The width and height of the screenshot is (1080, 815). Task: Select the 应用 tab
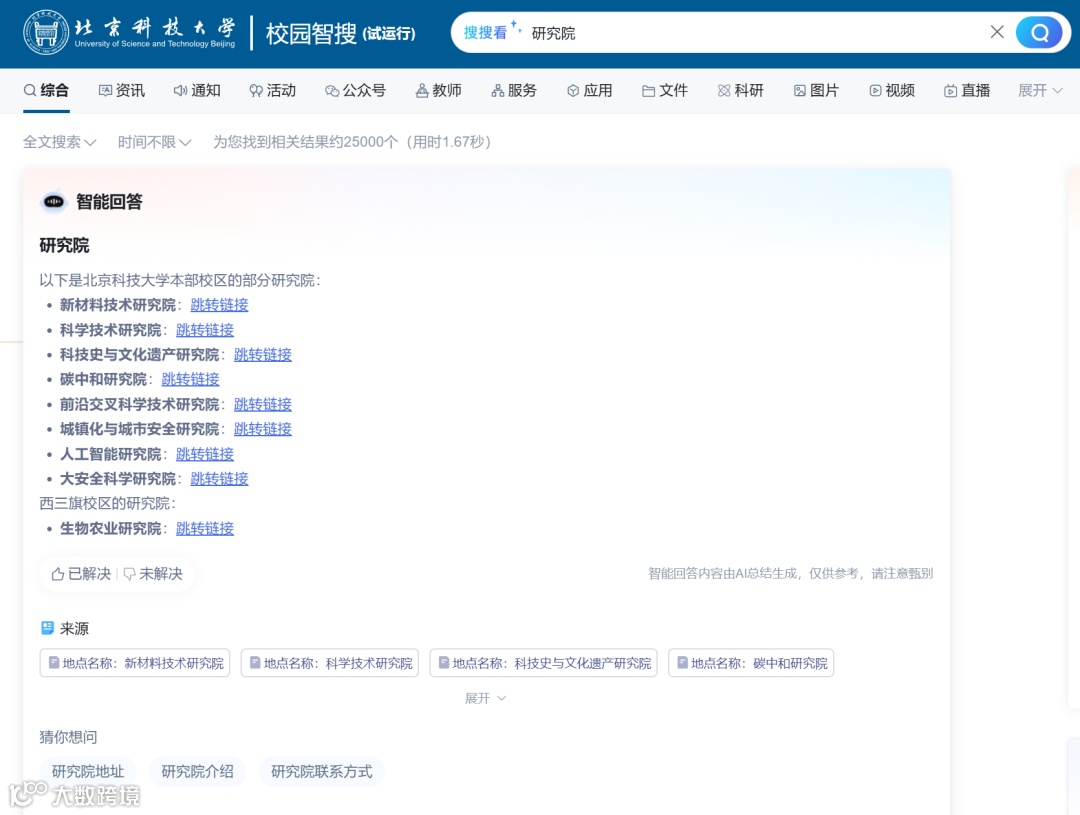click(590, 90)
